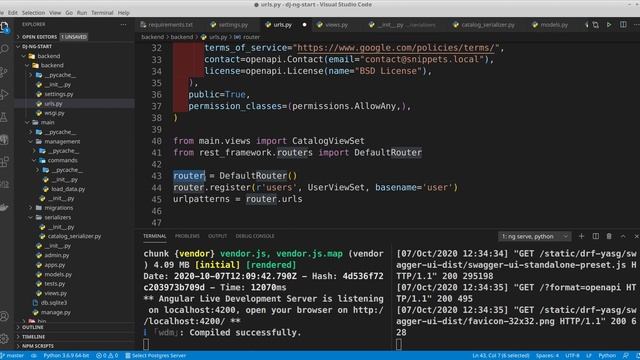Split the editor to the right
Screen dimensions: 640x360
(623, 25)
